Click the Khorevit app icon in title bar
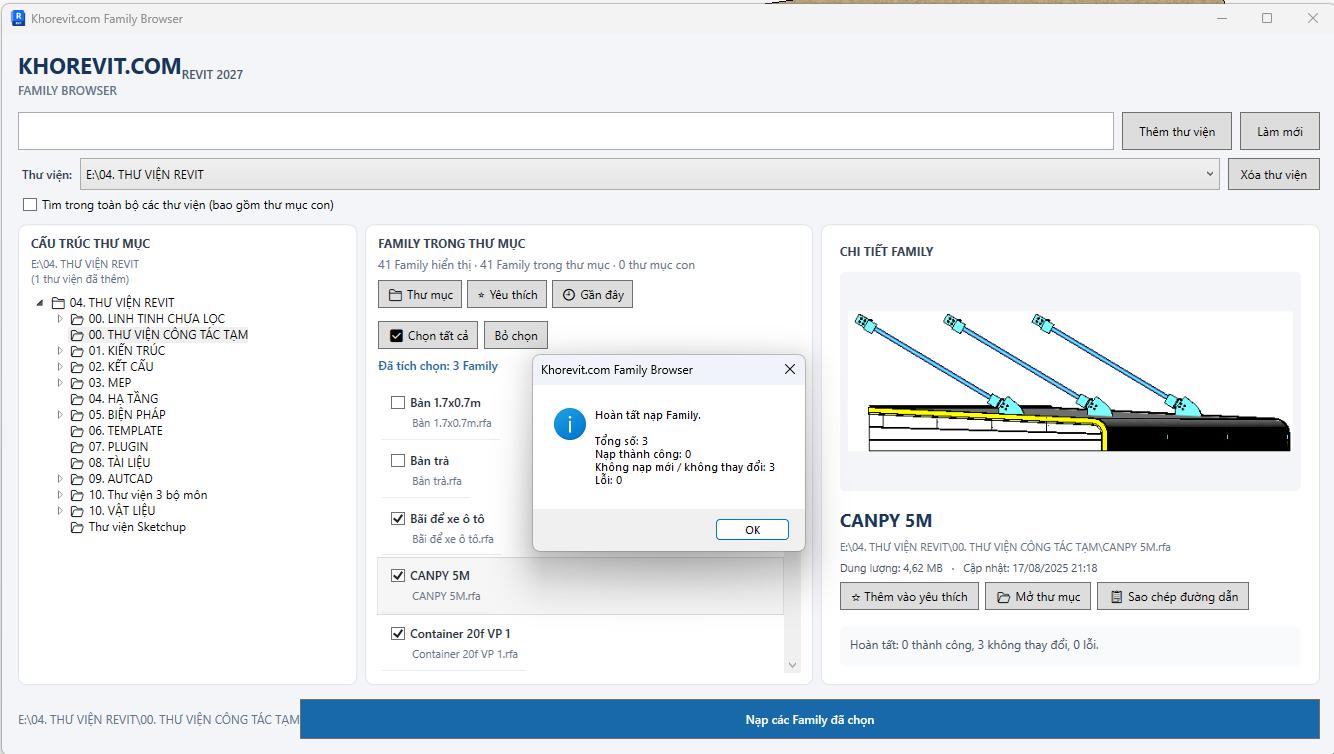Image resolution: width=1334 pixels, height=754 pixels. tap(17, 18)
